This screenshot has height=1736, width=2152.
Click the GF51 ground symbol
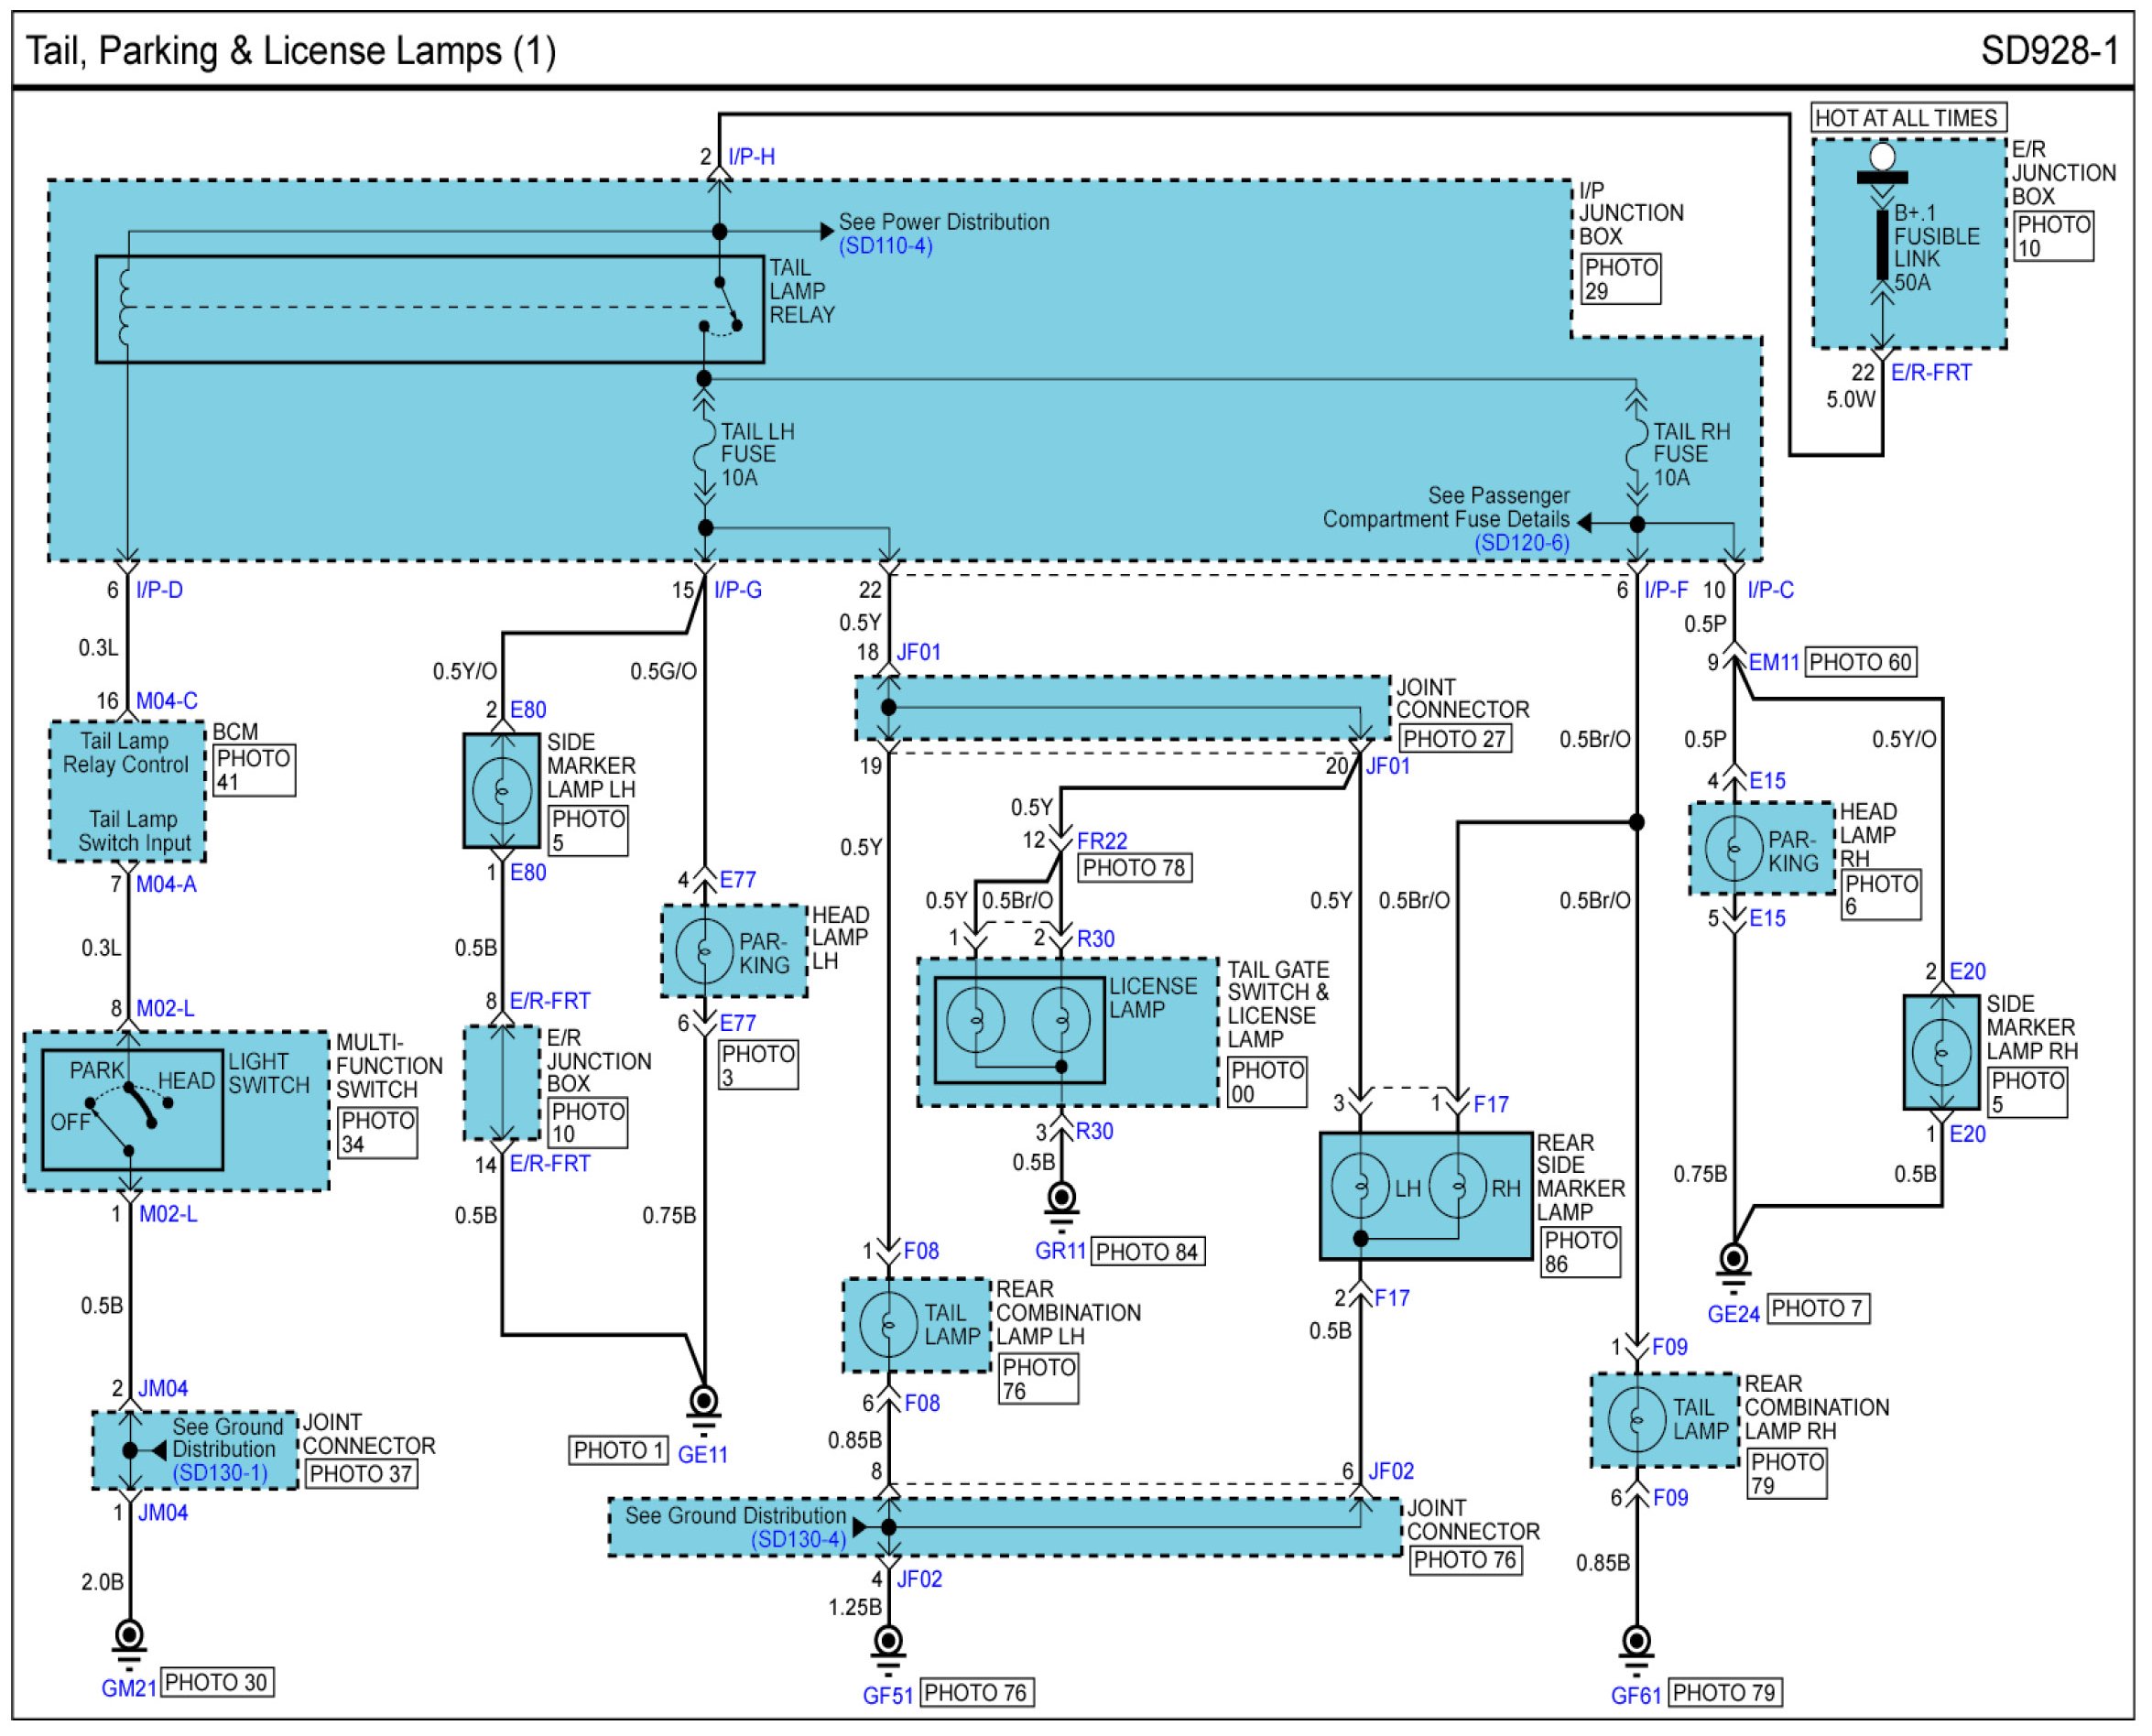(x=888, y=1642)
